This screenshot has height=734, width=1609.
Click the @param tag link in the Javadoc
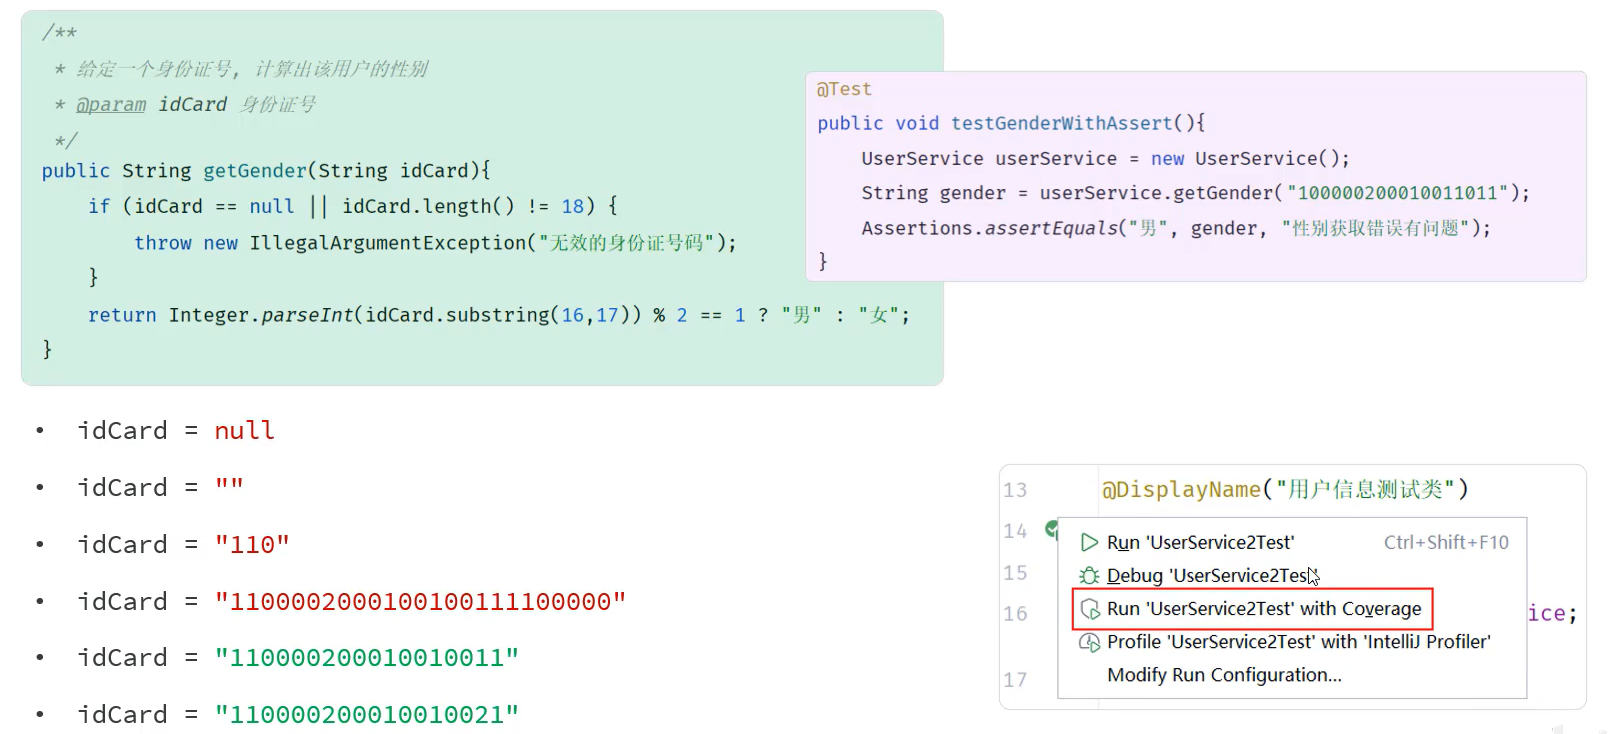click(111, 105)
